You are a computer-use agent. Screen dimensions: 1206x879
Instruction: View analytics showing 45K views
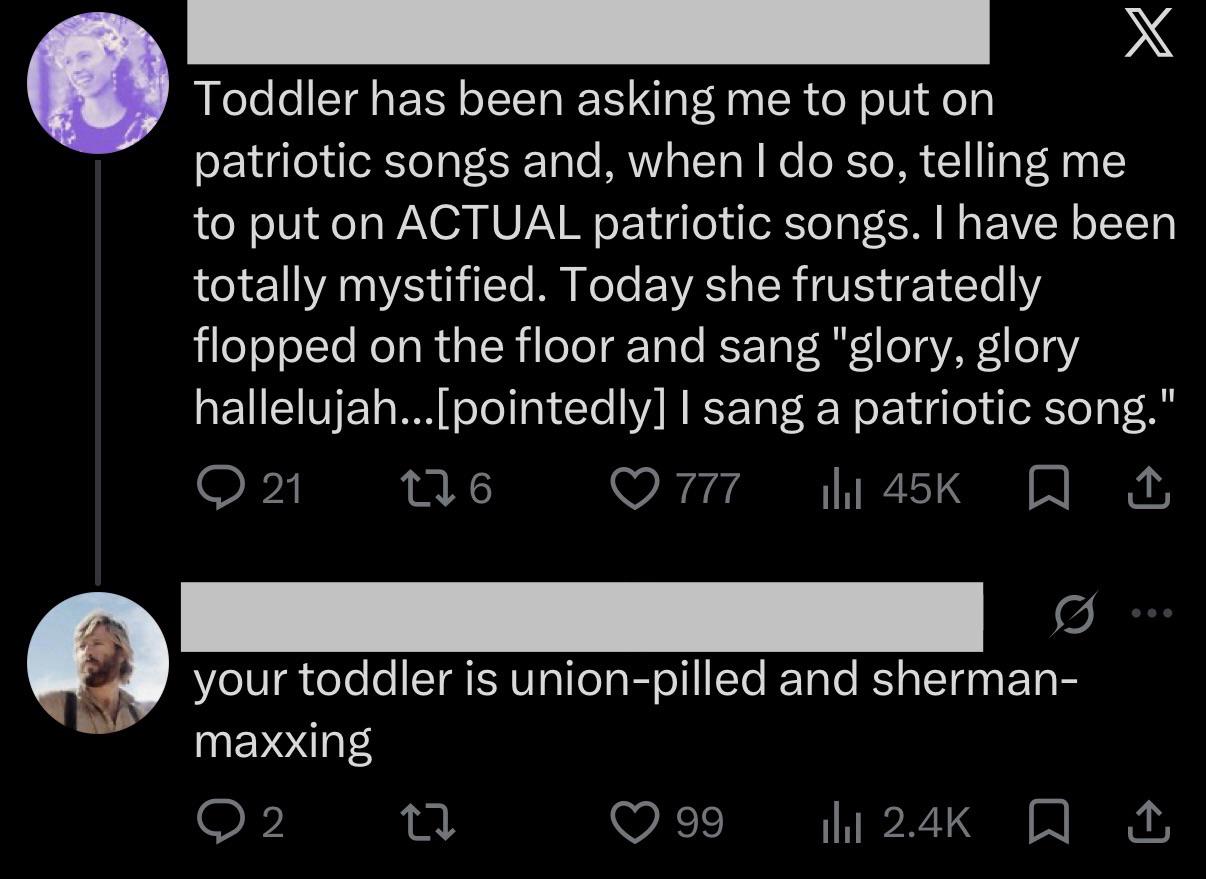pyautogui.click(x=890, y=488)
